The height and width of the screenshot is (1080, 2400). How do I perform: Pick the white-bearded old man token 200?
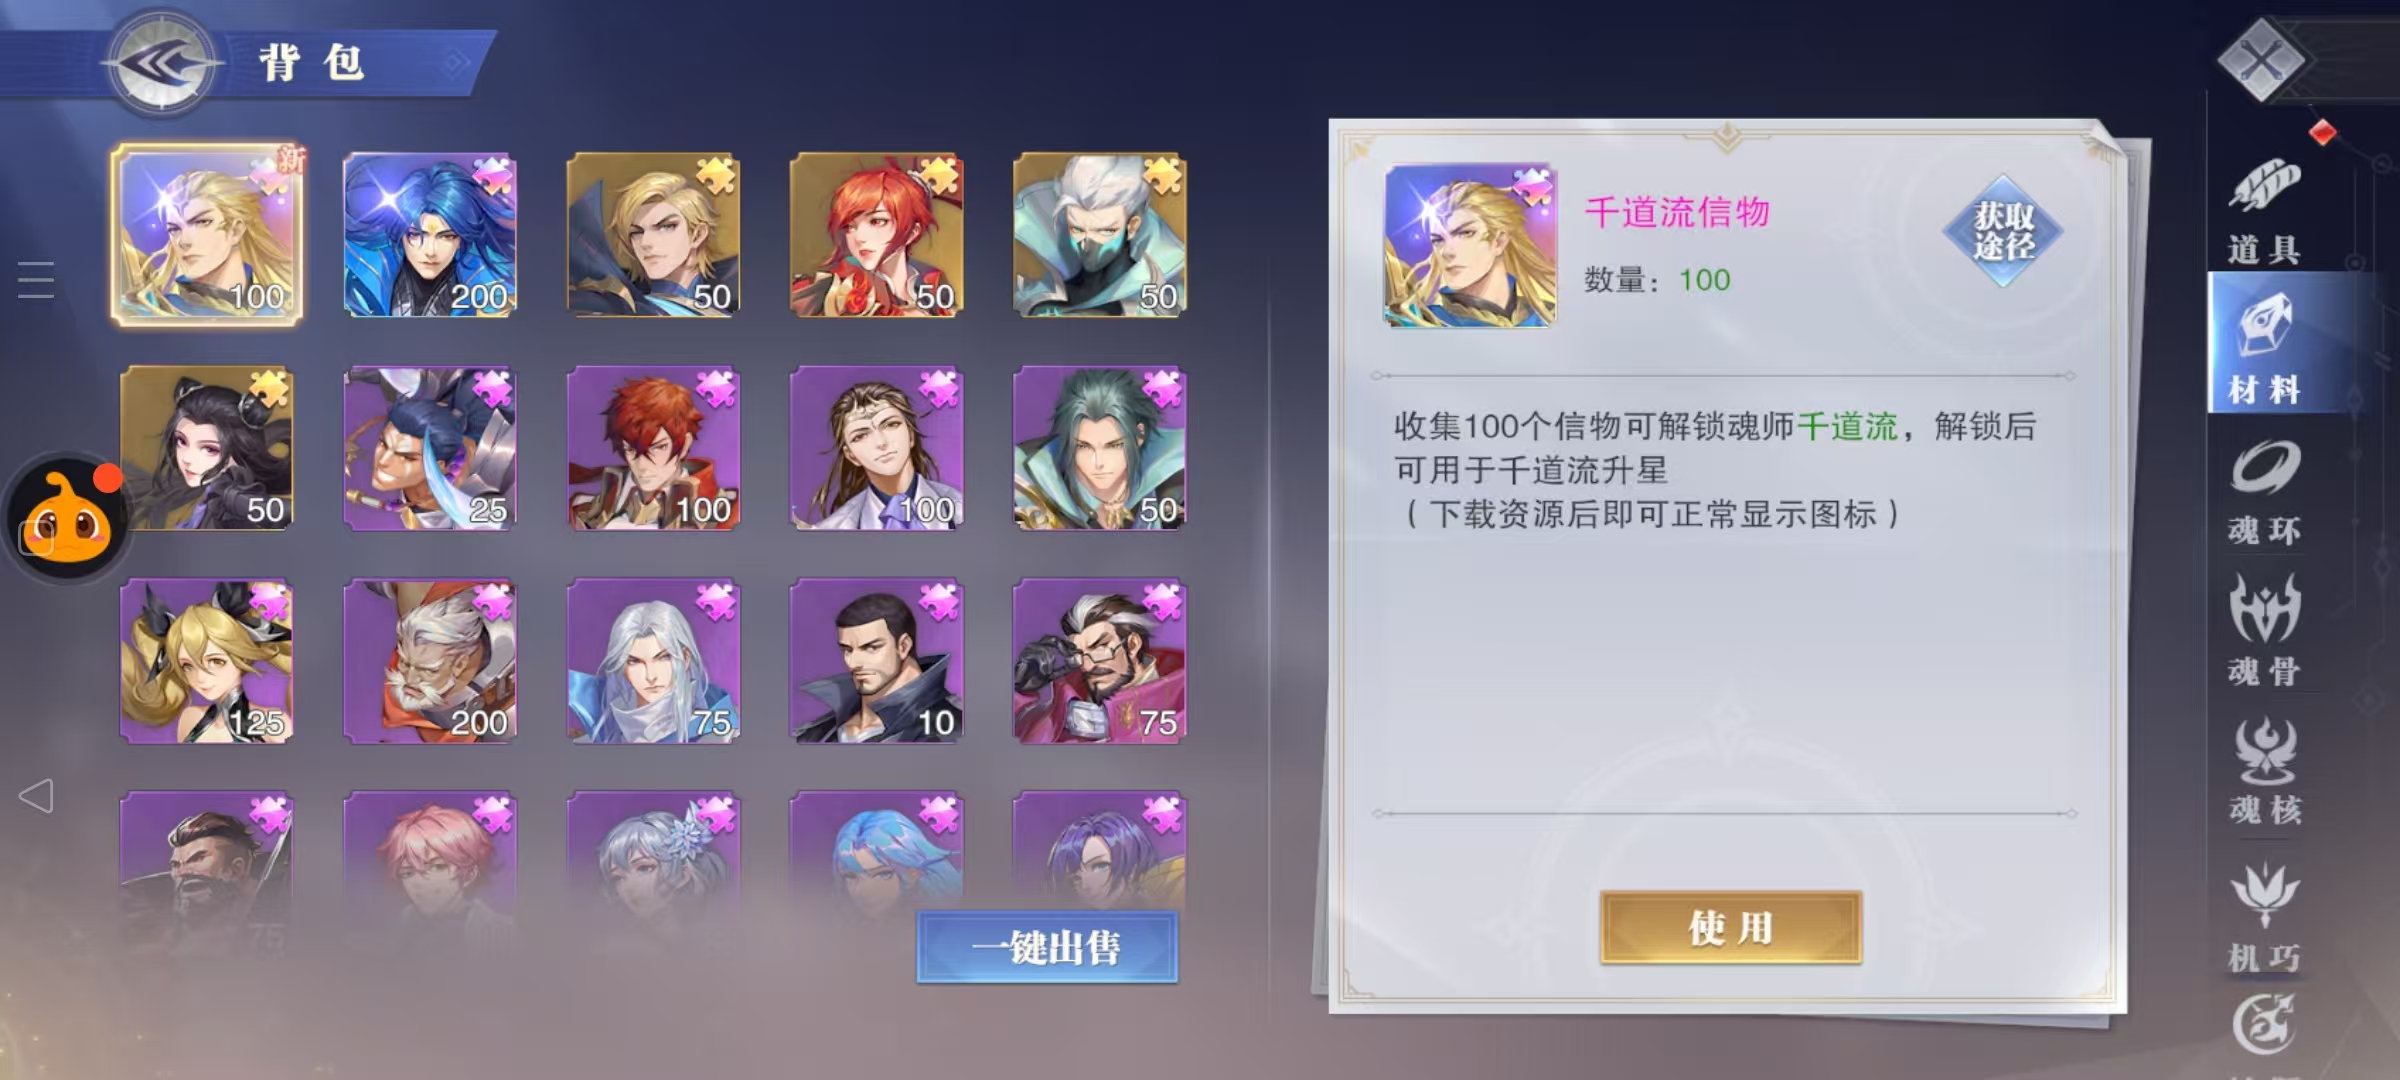(430, 661)
